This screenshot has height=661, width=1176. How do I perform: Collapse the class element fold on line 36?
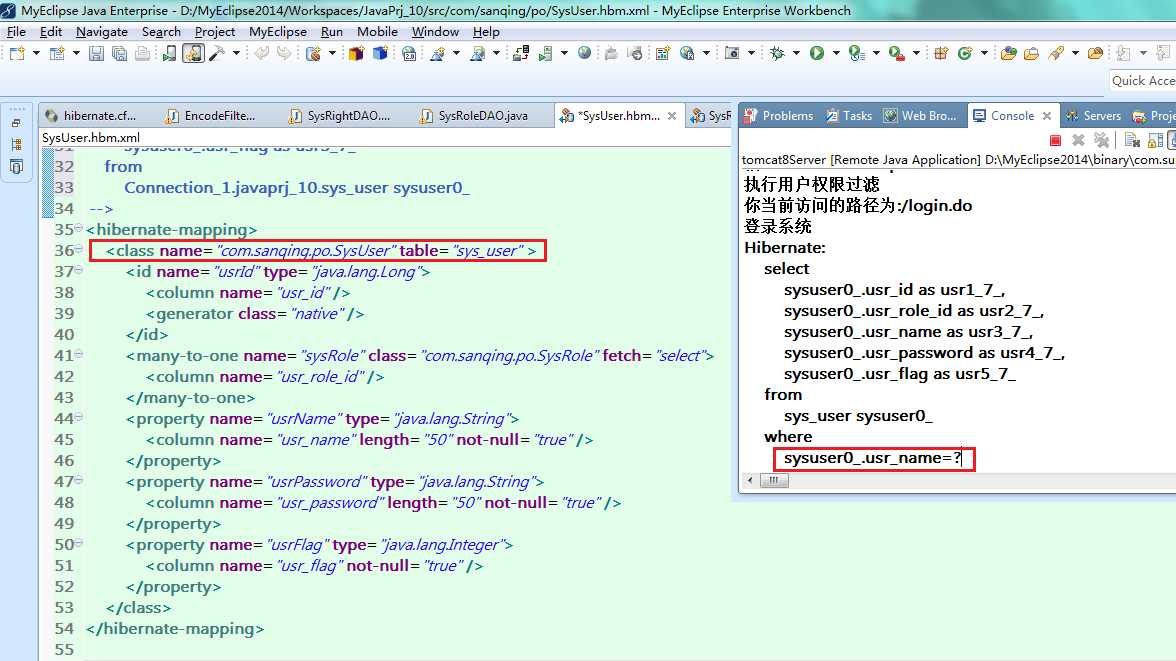78,249
